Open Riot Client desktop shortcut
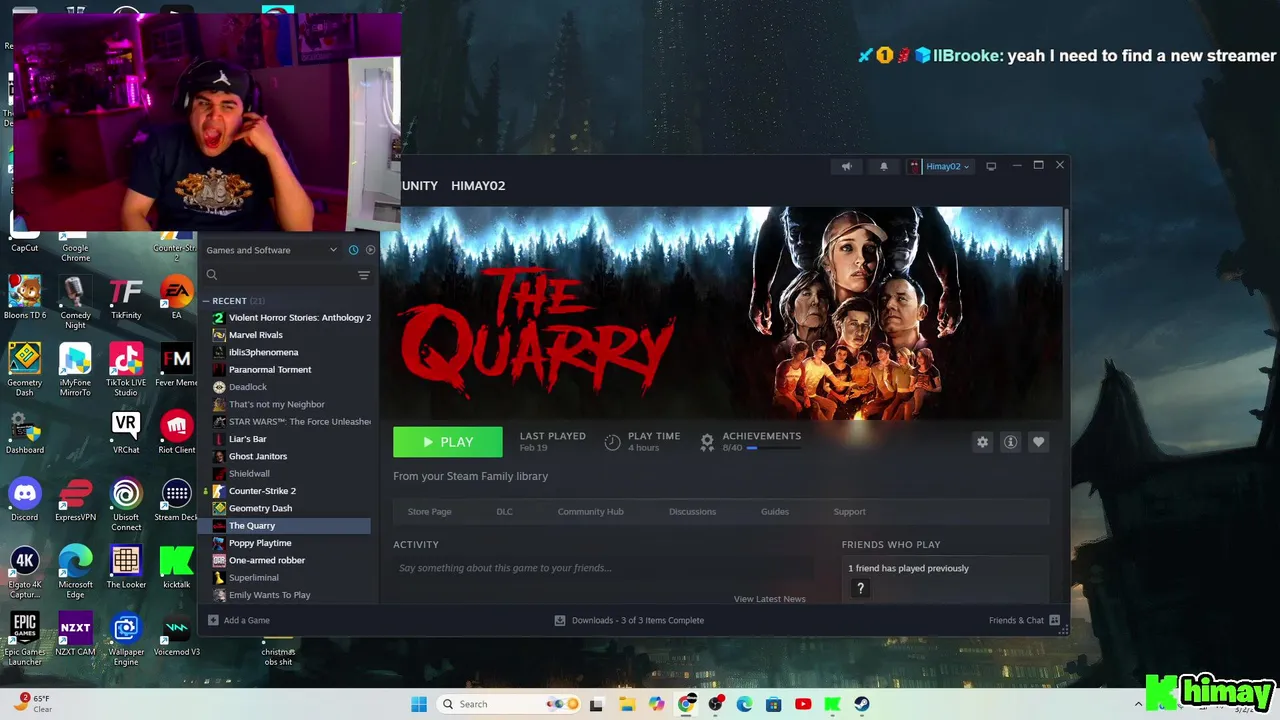Screen dimensions: 1280x720 click(x=176, y=432)
